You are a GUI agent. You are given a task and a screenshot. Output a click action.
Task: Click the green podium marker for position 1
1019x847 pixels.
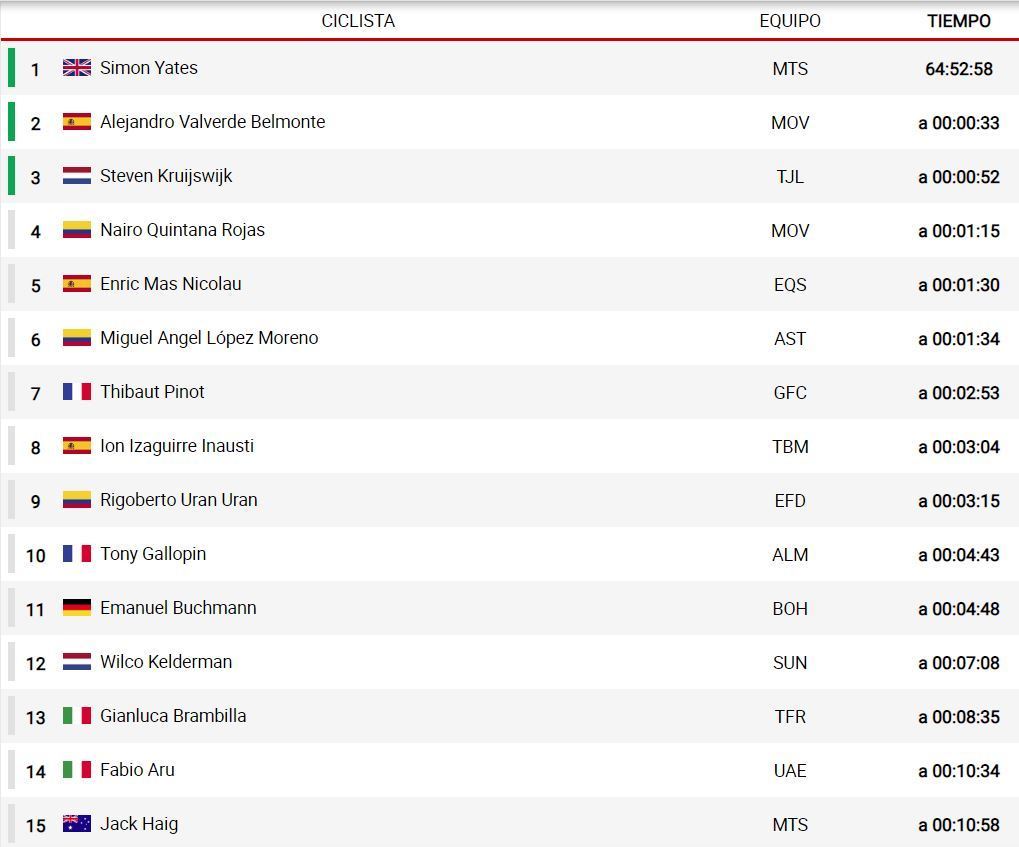11,68
